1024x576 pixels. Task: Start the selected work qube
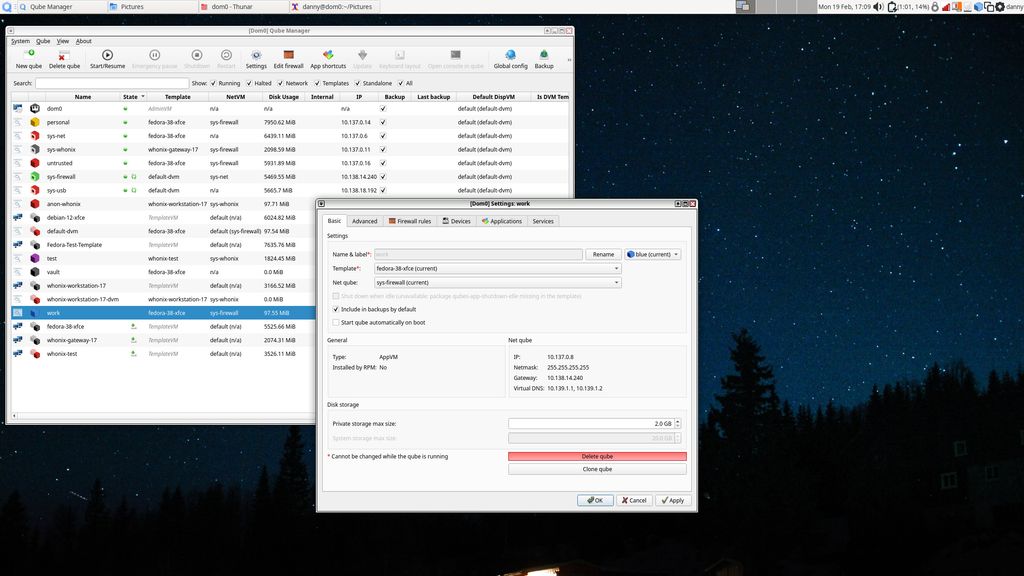(x=106, y=57)
